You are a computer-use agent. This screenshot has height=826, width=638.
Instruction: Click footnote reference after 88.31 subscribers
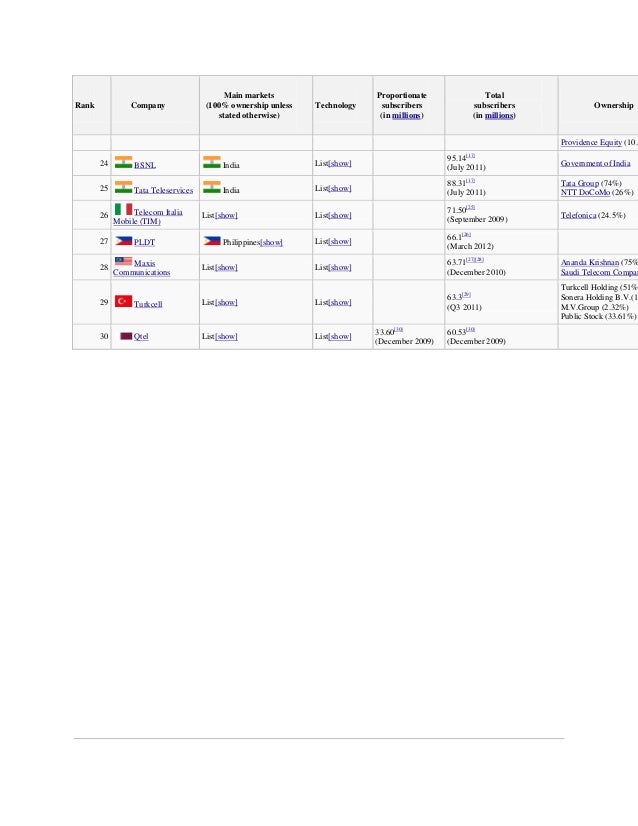click(x=470, y=181)
